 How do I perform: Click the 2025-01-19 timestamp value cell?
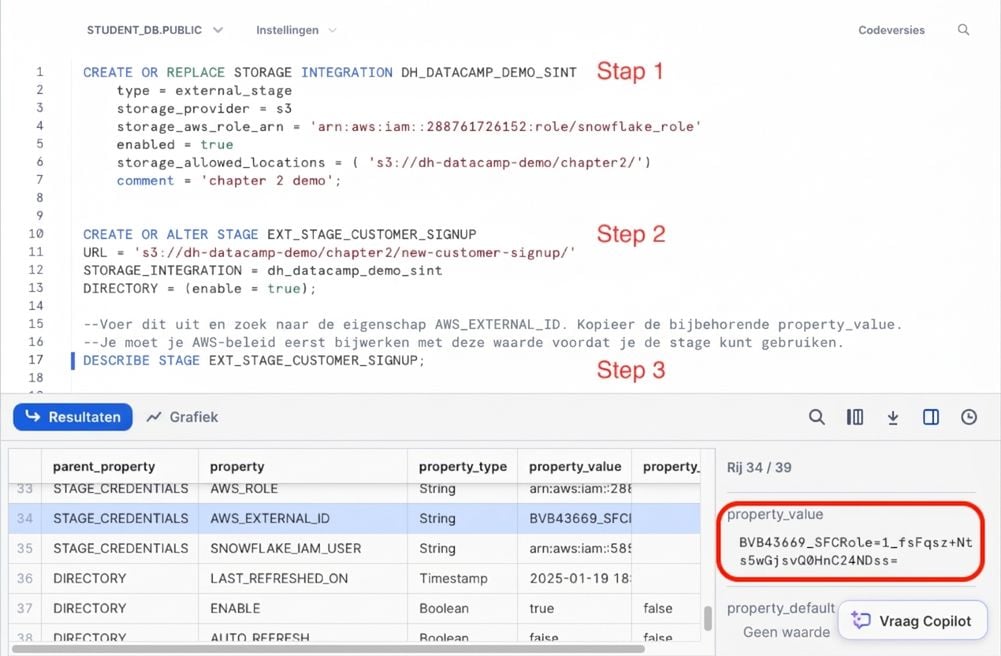(575, 578)
